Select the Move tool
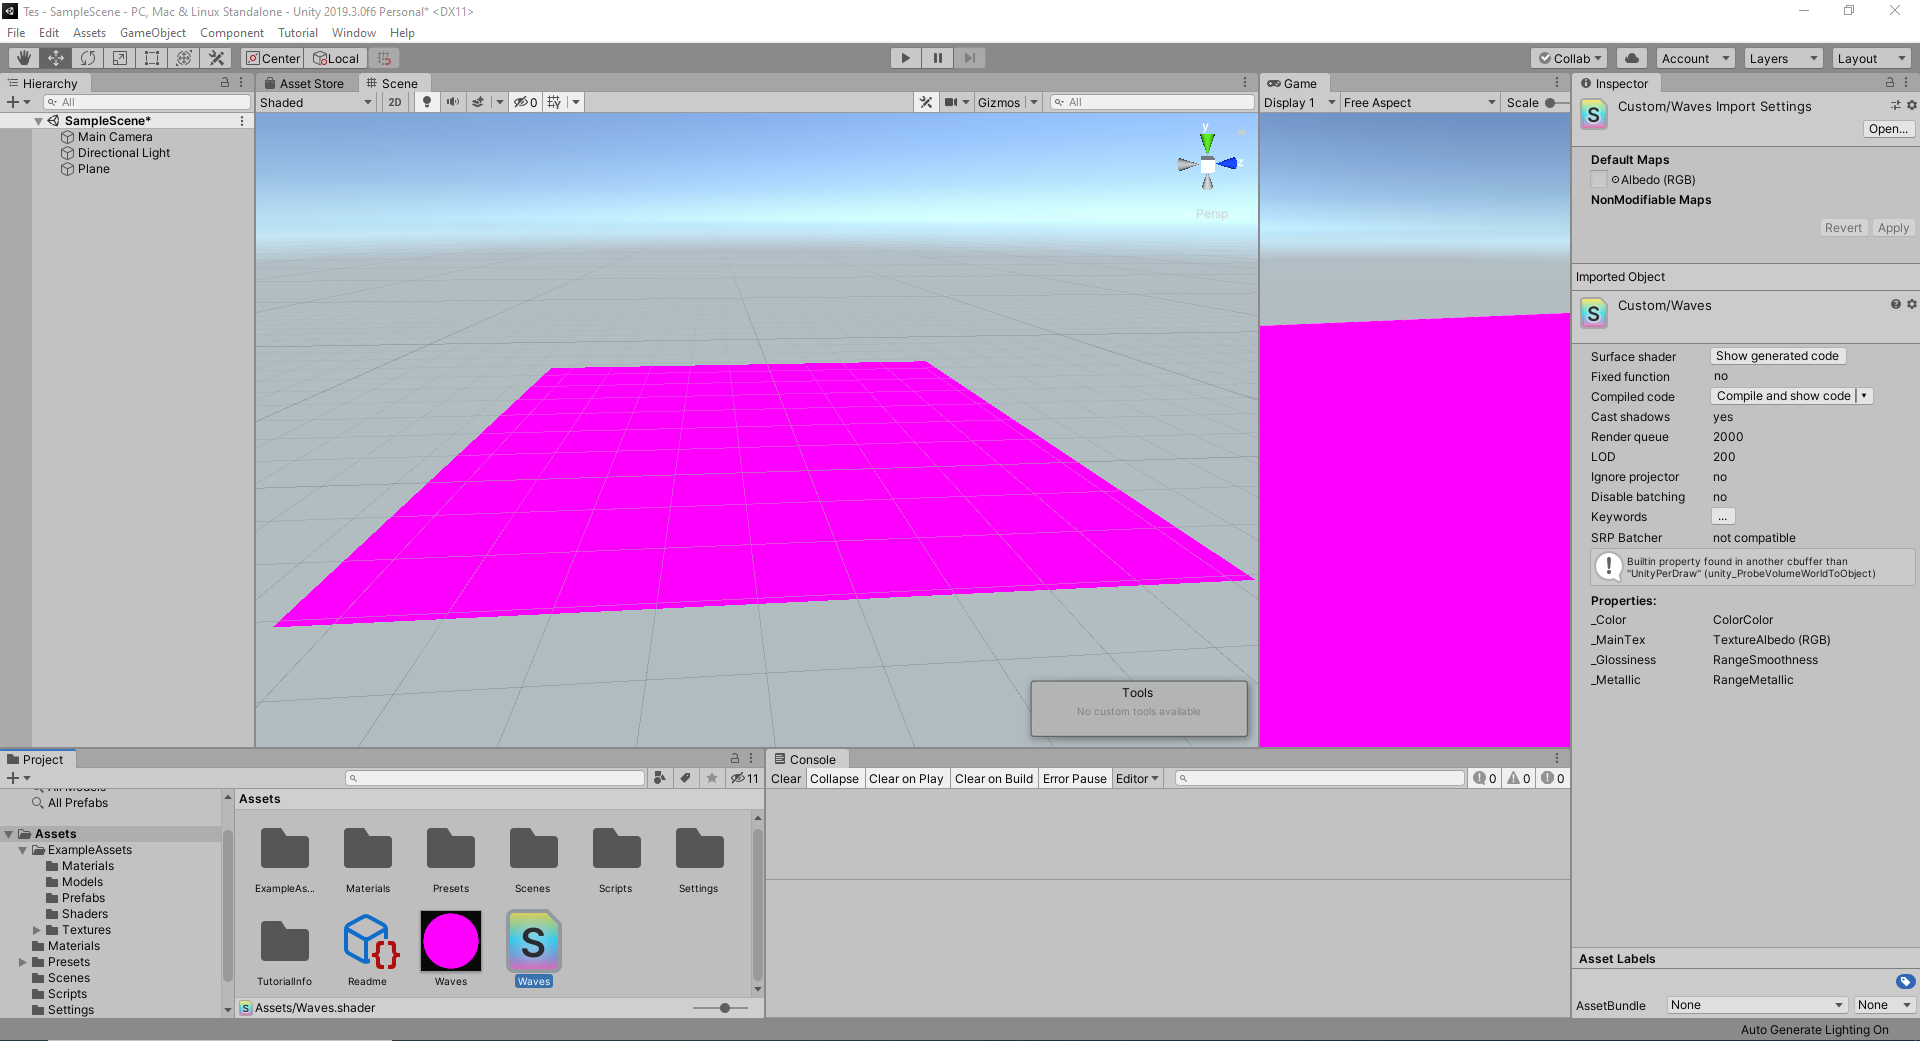The width and height of the screenshot is (1920, 1041). click(55, 58)
